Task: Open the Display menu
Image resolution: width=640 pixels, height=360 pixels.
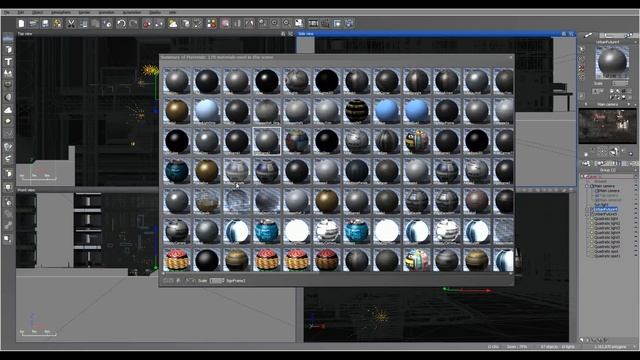Action: click(155, 13)
